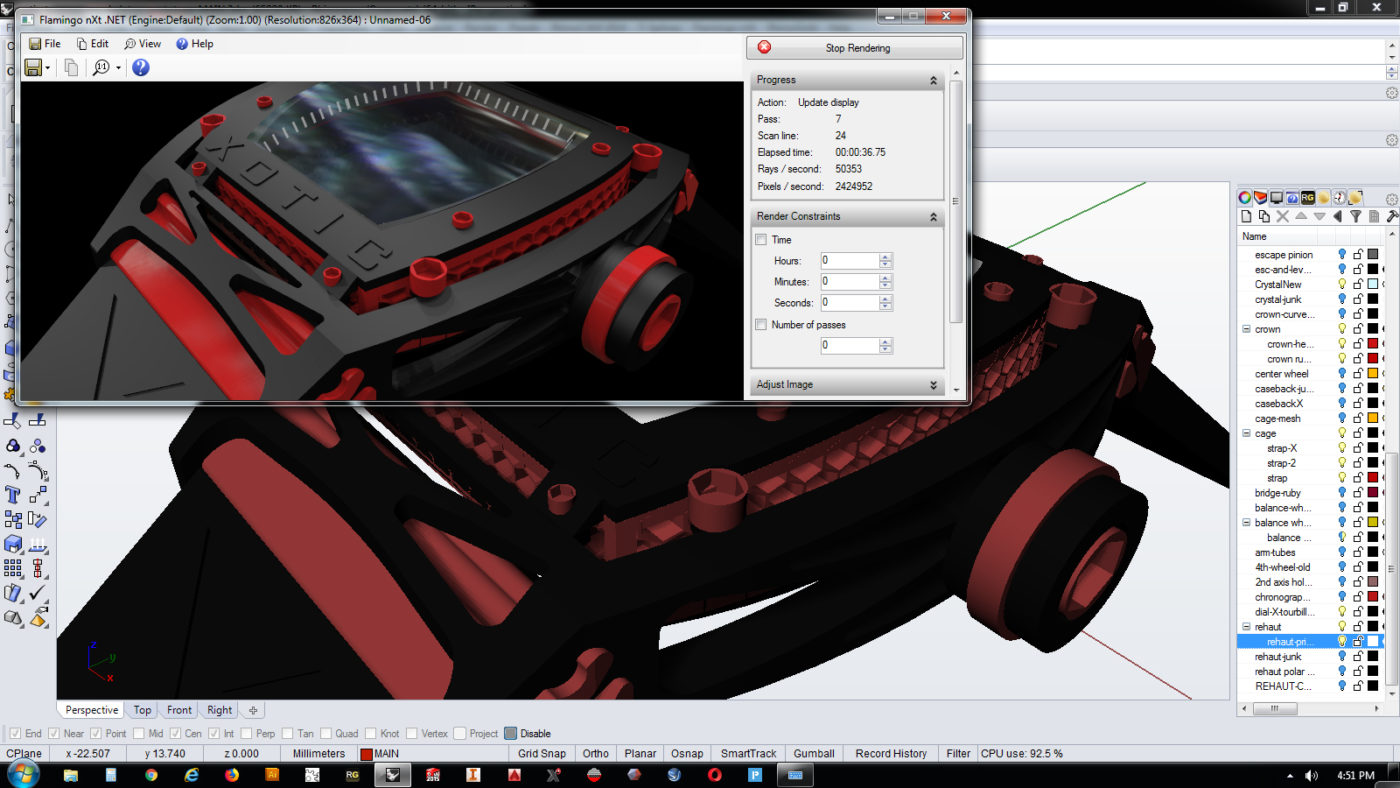Toggle lock icon for CrystalNew layer

coord(1358,284)
